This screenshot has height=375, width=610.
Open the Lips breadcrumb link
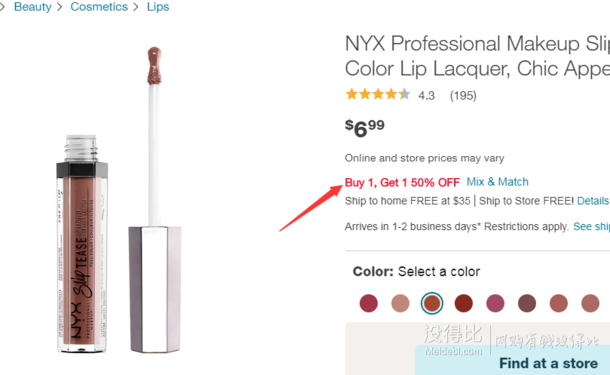coord(158,7)
